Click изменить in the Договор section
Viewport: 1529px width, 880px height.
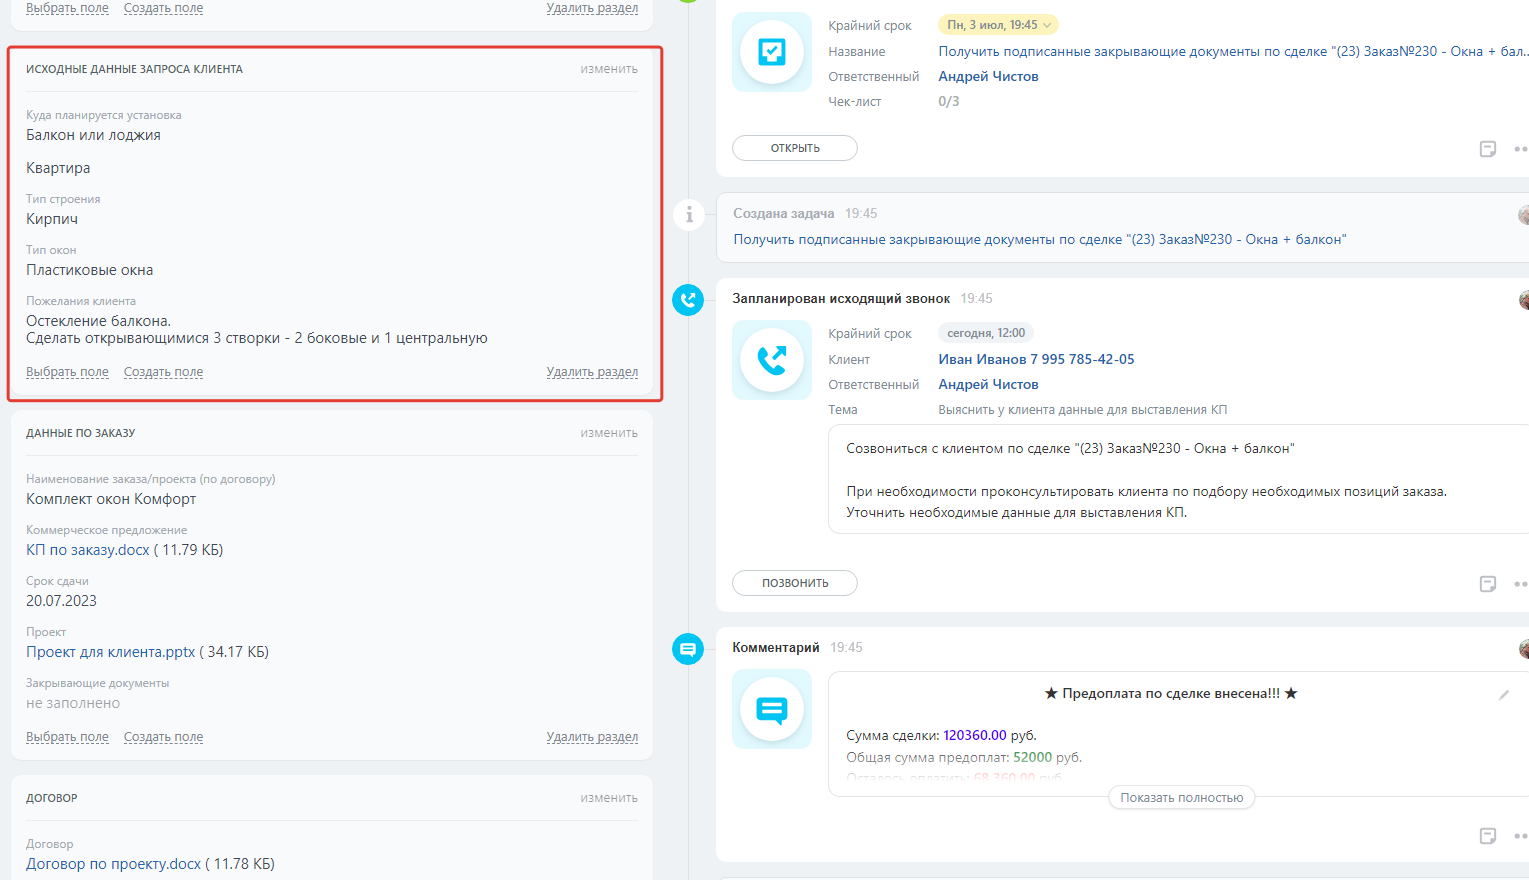tap(609, 798)
